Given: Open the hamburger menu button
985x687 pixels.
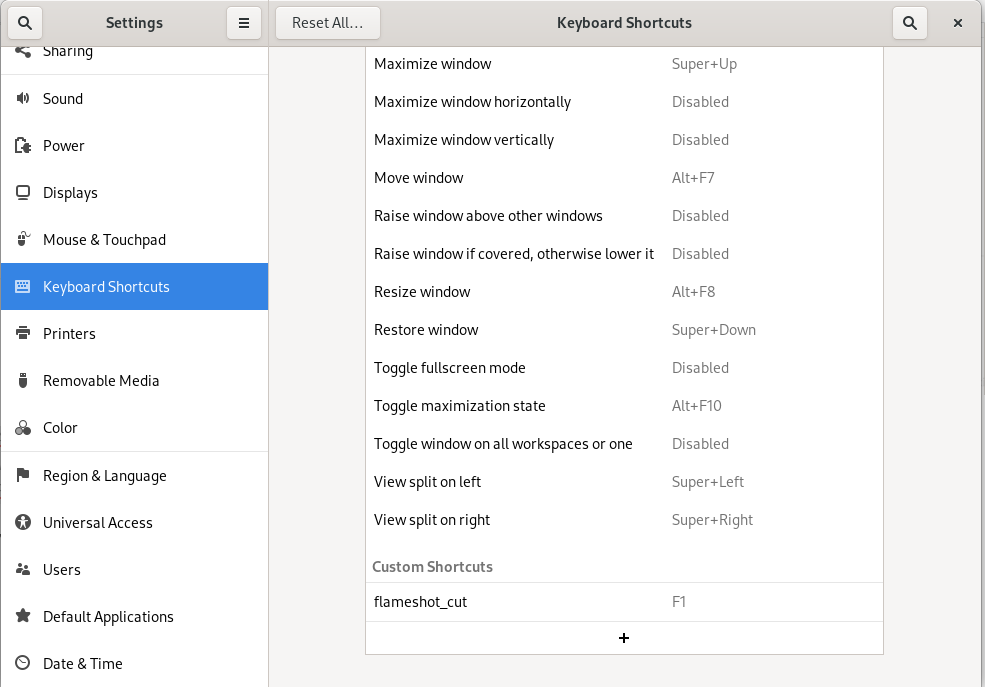Looking at the screenshot, I should [244, 22].
